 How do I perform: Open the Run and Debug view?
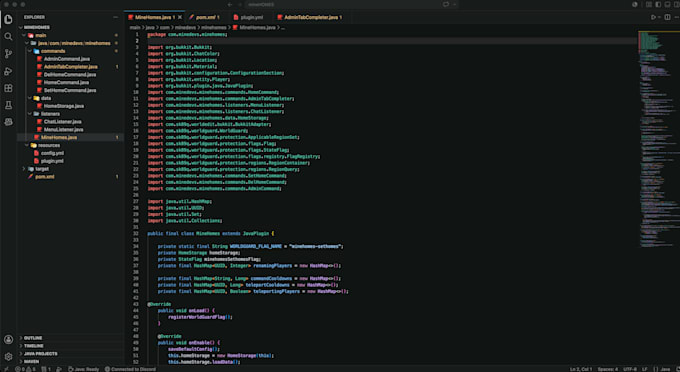[8, 71]
